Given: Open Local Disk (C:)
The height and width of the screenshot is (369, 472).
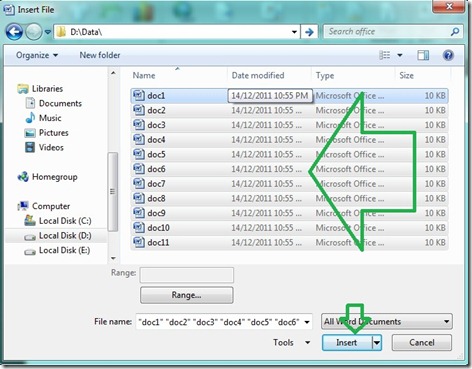Looking at the screenshot, I should click(65, 221).
